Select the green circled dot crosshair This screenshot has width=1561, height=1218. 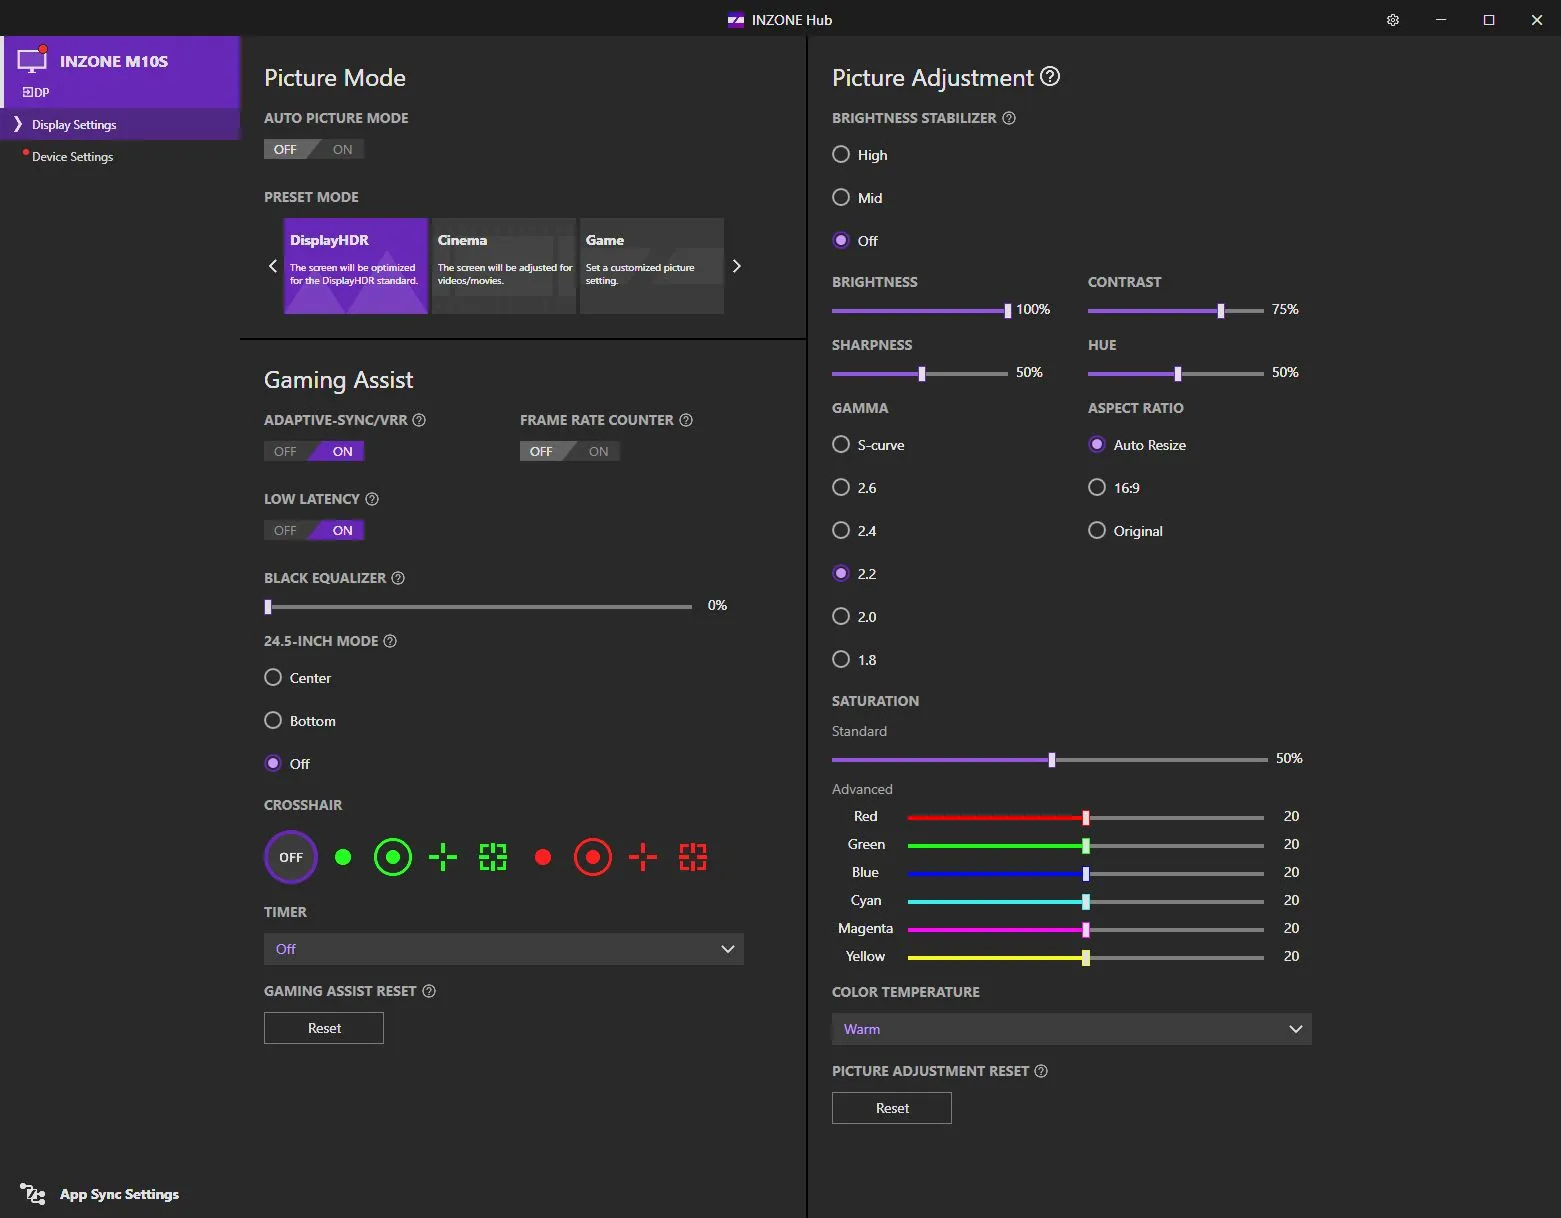point(392,857)
